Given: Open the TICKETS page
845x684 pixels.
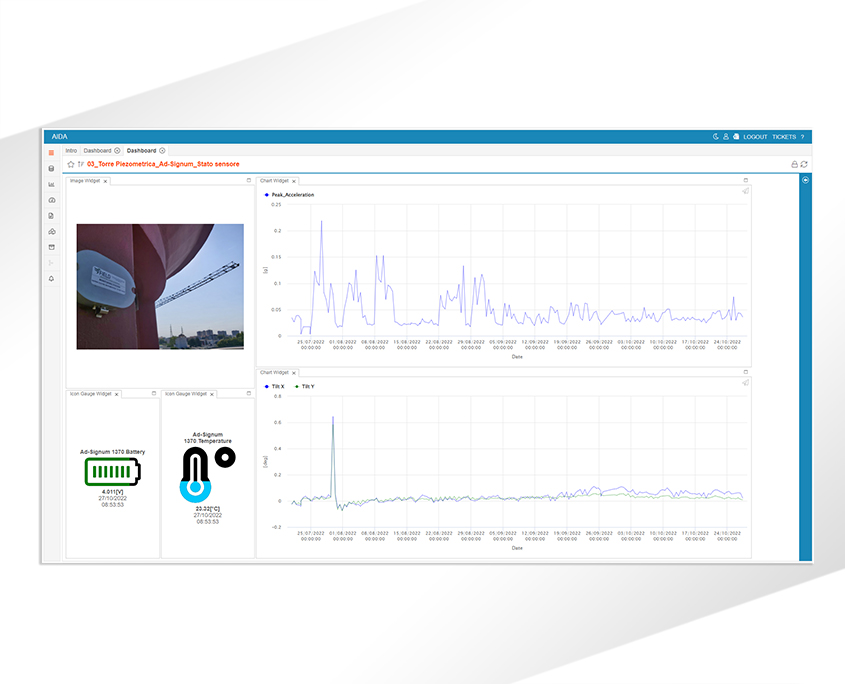Looking at the screenshot, I should pyautogui.click(x=784, y=136).
